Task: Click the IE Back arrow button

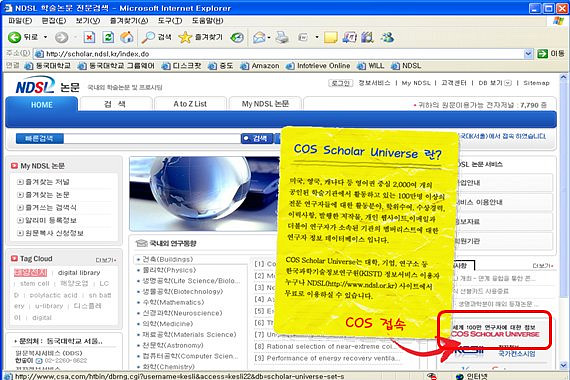Action: click(15, 37)
